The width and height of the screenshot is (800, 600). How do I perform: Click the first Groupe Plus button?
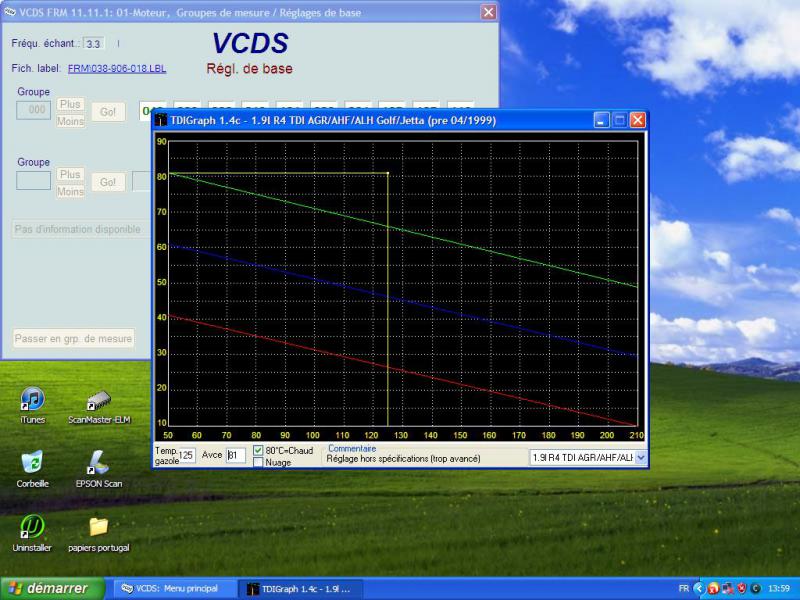[x=70, y=105]
